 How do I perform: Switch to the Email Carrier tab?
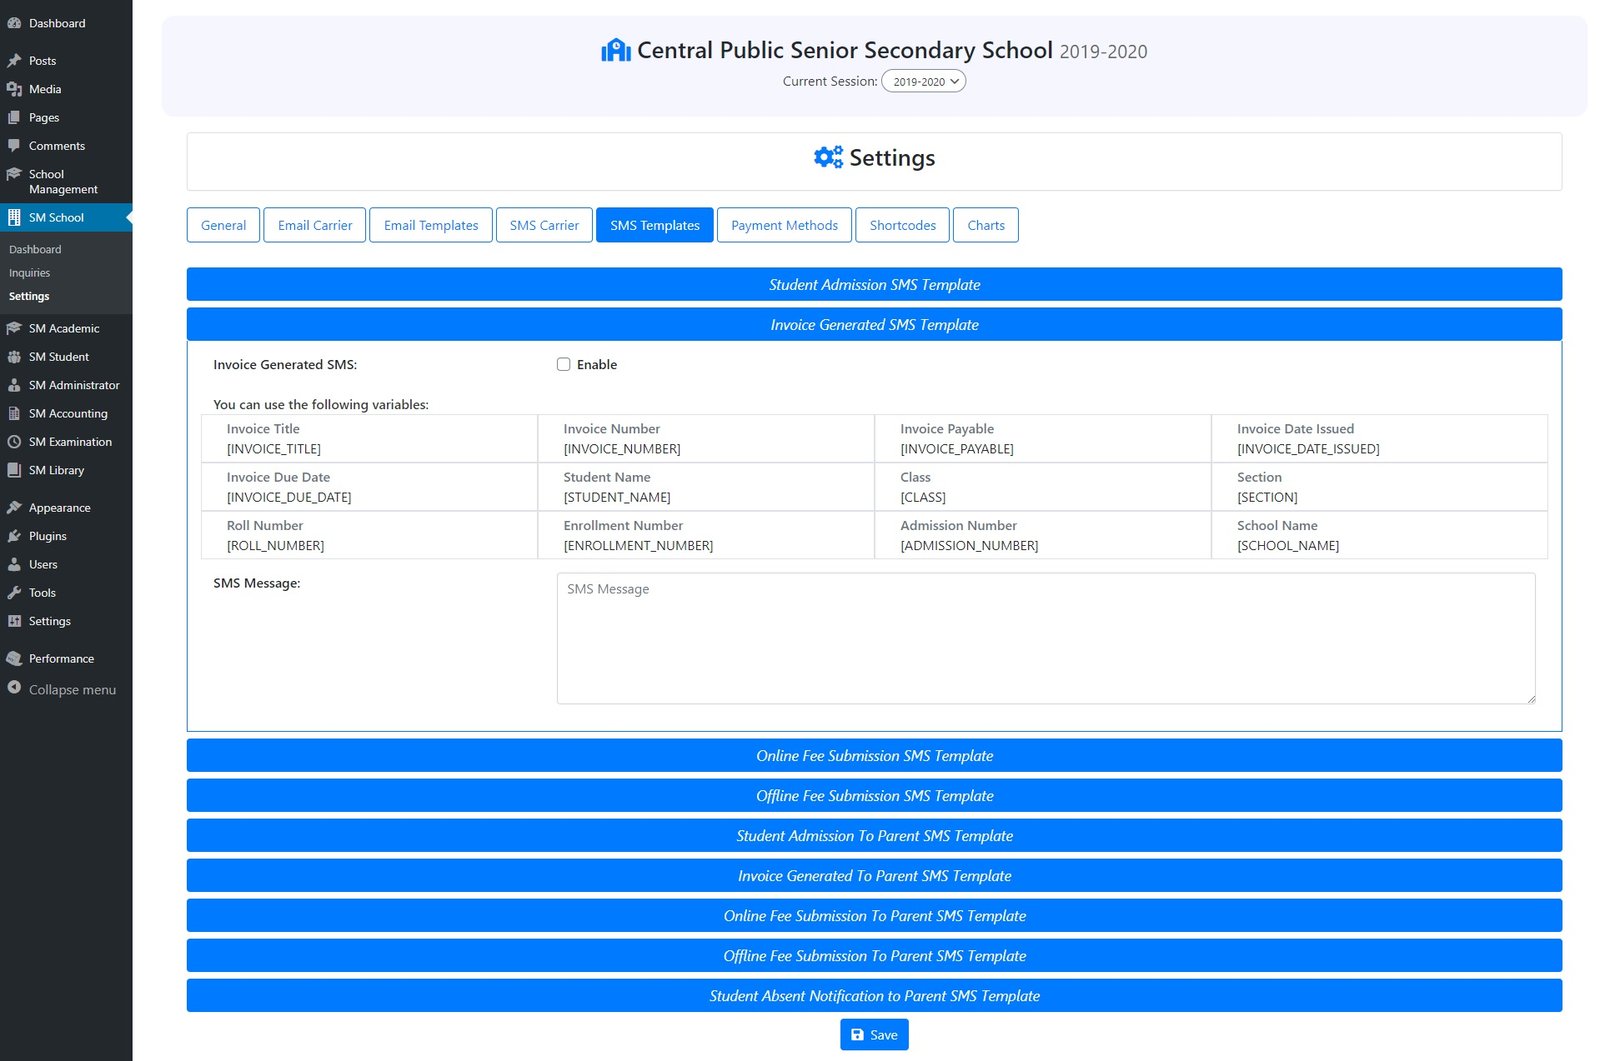coord(315,225)
